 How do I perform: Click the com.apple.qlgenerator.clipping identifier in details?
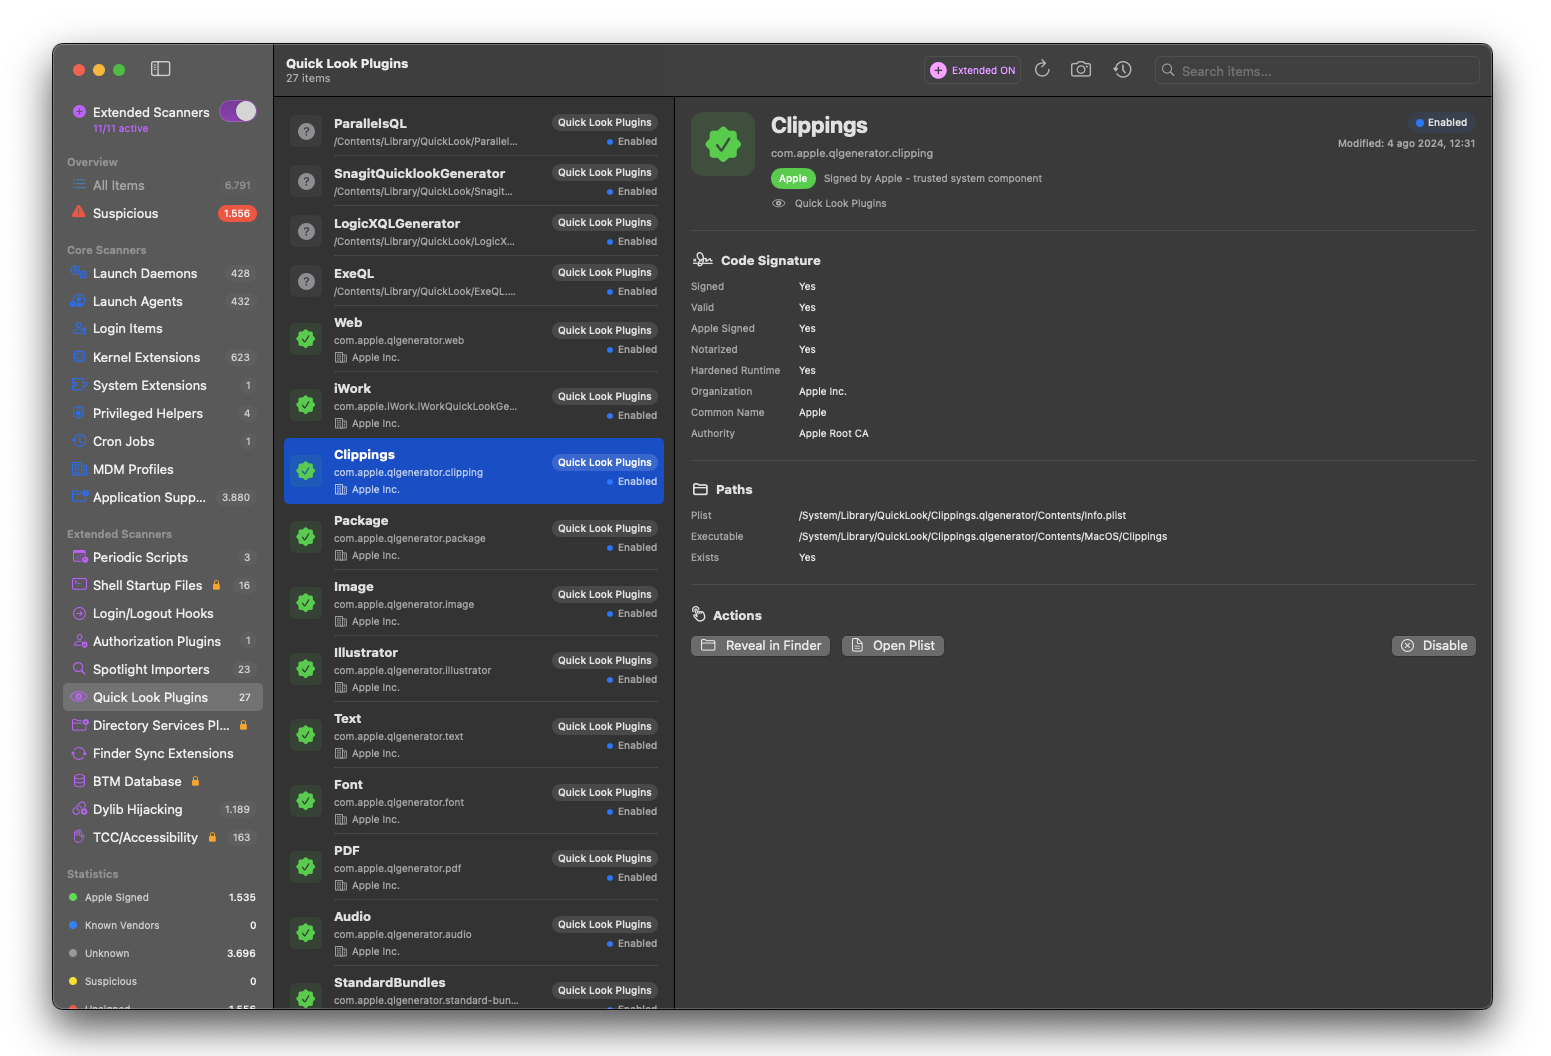(x=852, y=153)
